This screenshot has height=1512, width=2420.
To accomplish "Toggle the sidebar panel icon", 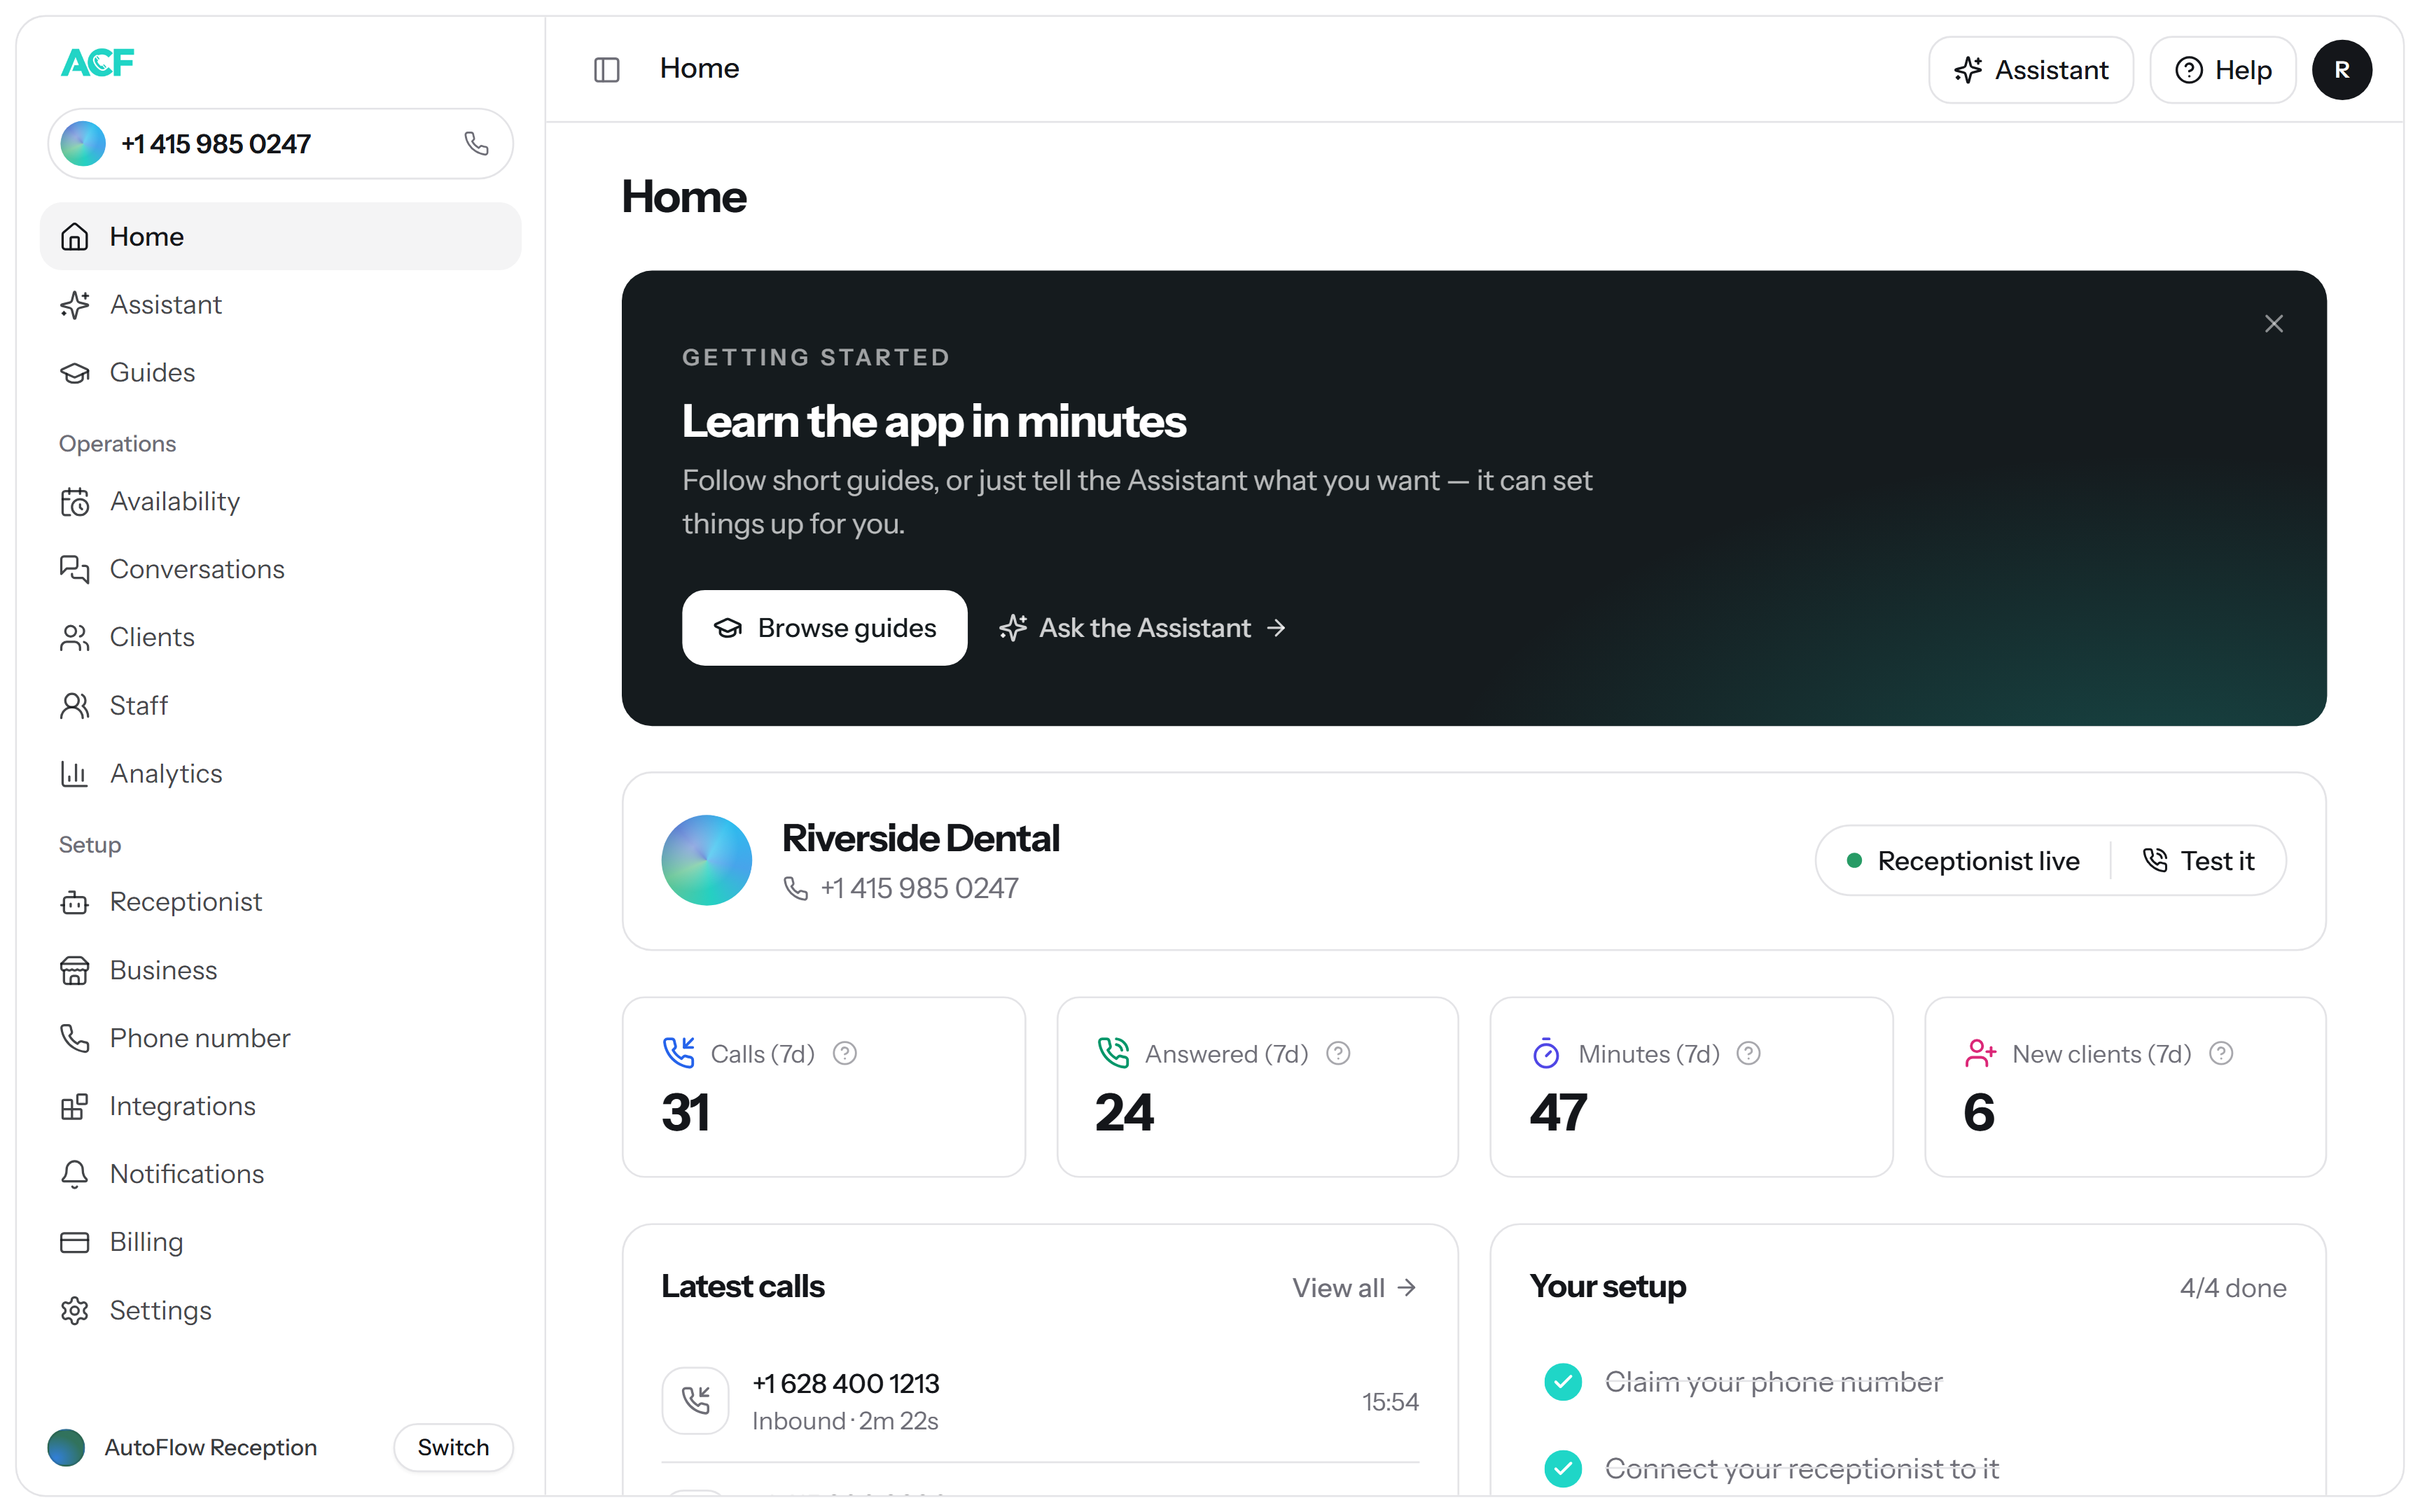I will pos(607,69).
